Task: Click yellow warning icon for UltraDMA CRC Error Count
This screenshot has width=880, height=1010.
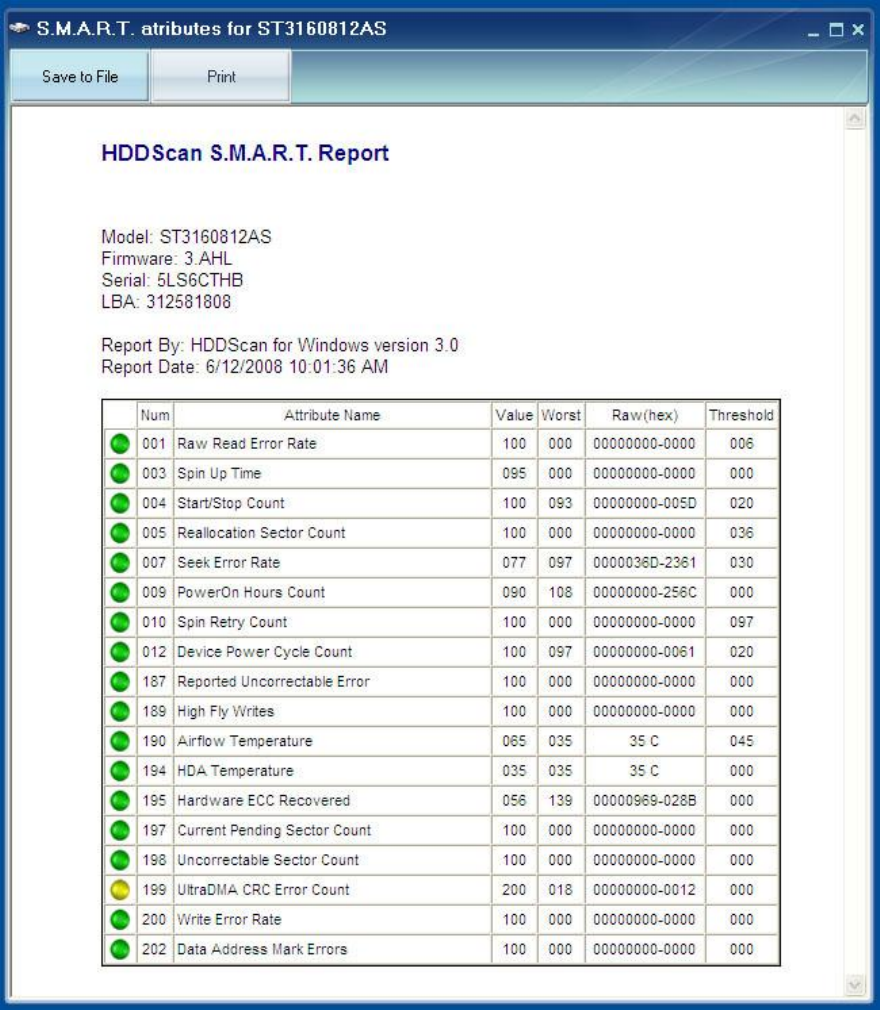Action: [120, 890]
